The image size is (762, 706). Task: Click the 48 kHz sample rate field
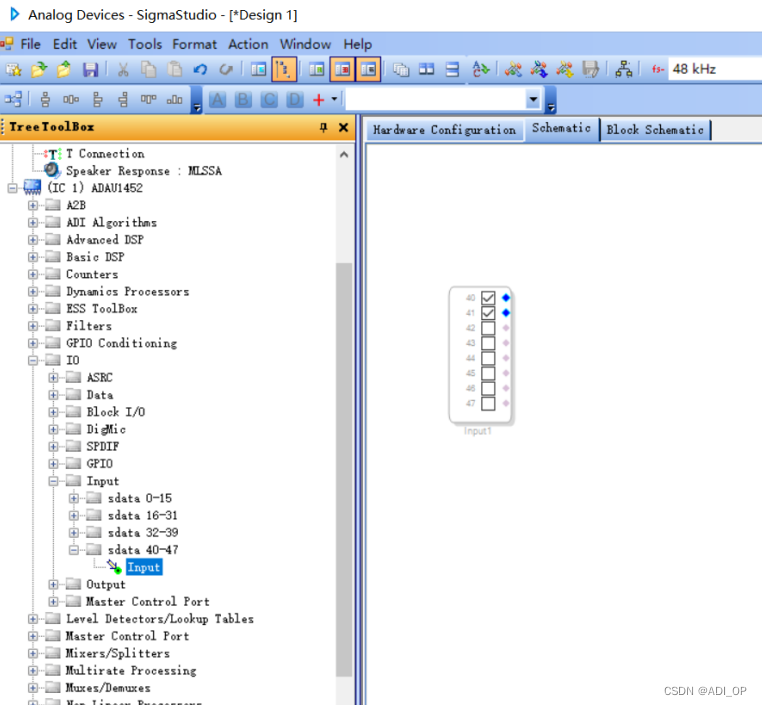714,69
